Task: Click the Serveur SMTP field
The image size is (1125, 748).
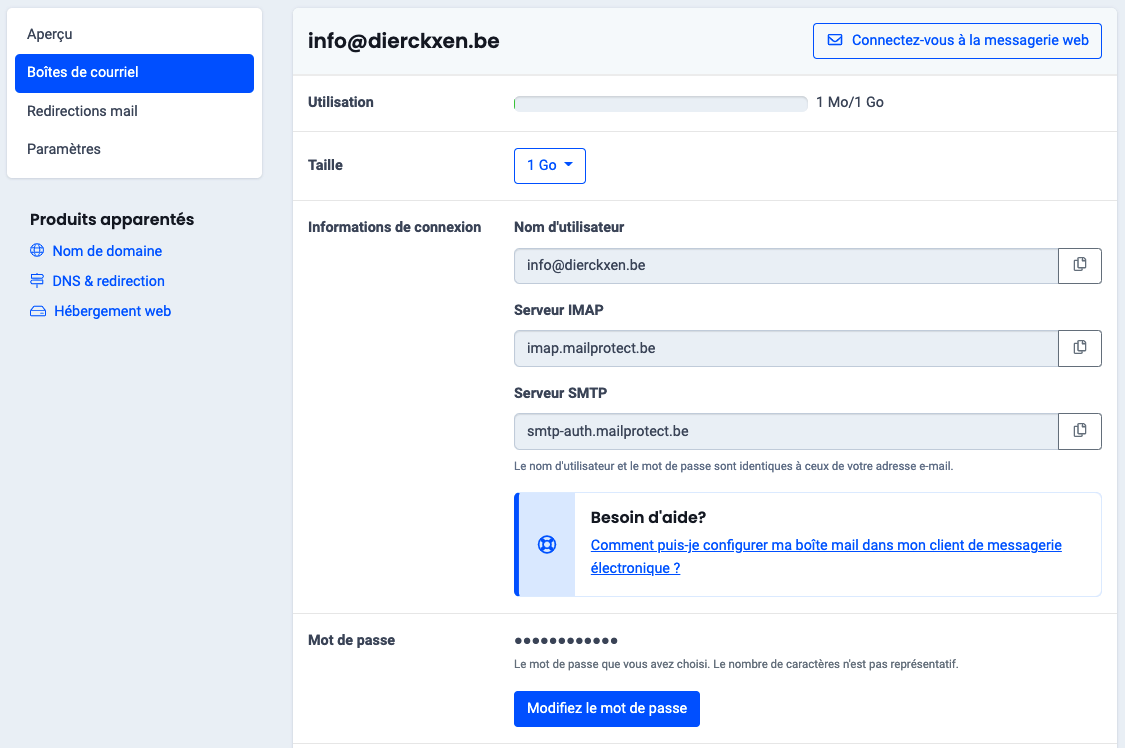Action: click(x=785, y=432)
